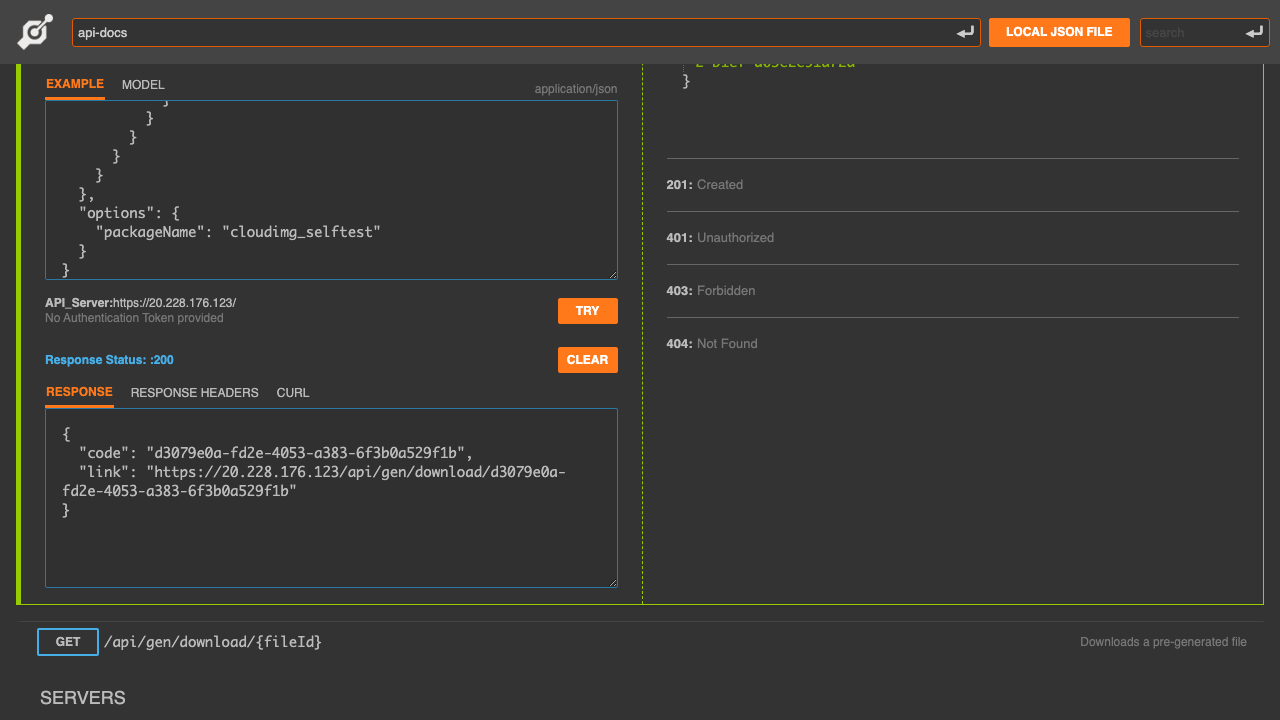Viewport: 1280px width, 720px height.
Task: Click the "packageName": "cloudimg_selftest" line
Action: point(239,231)
